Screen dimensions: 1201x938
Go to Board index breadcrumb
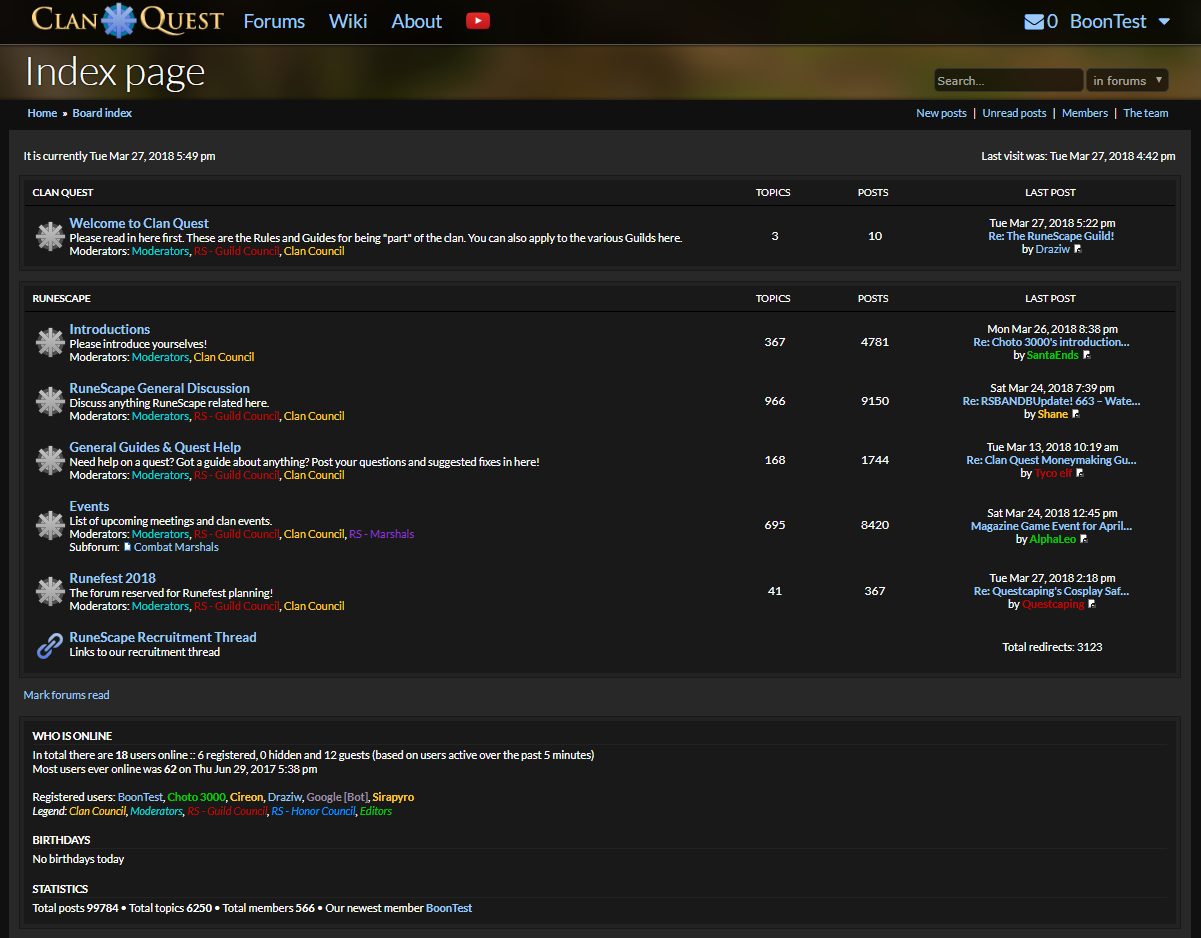pos(102,113)
